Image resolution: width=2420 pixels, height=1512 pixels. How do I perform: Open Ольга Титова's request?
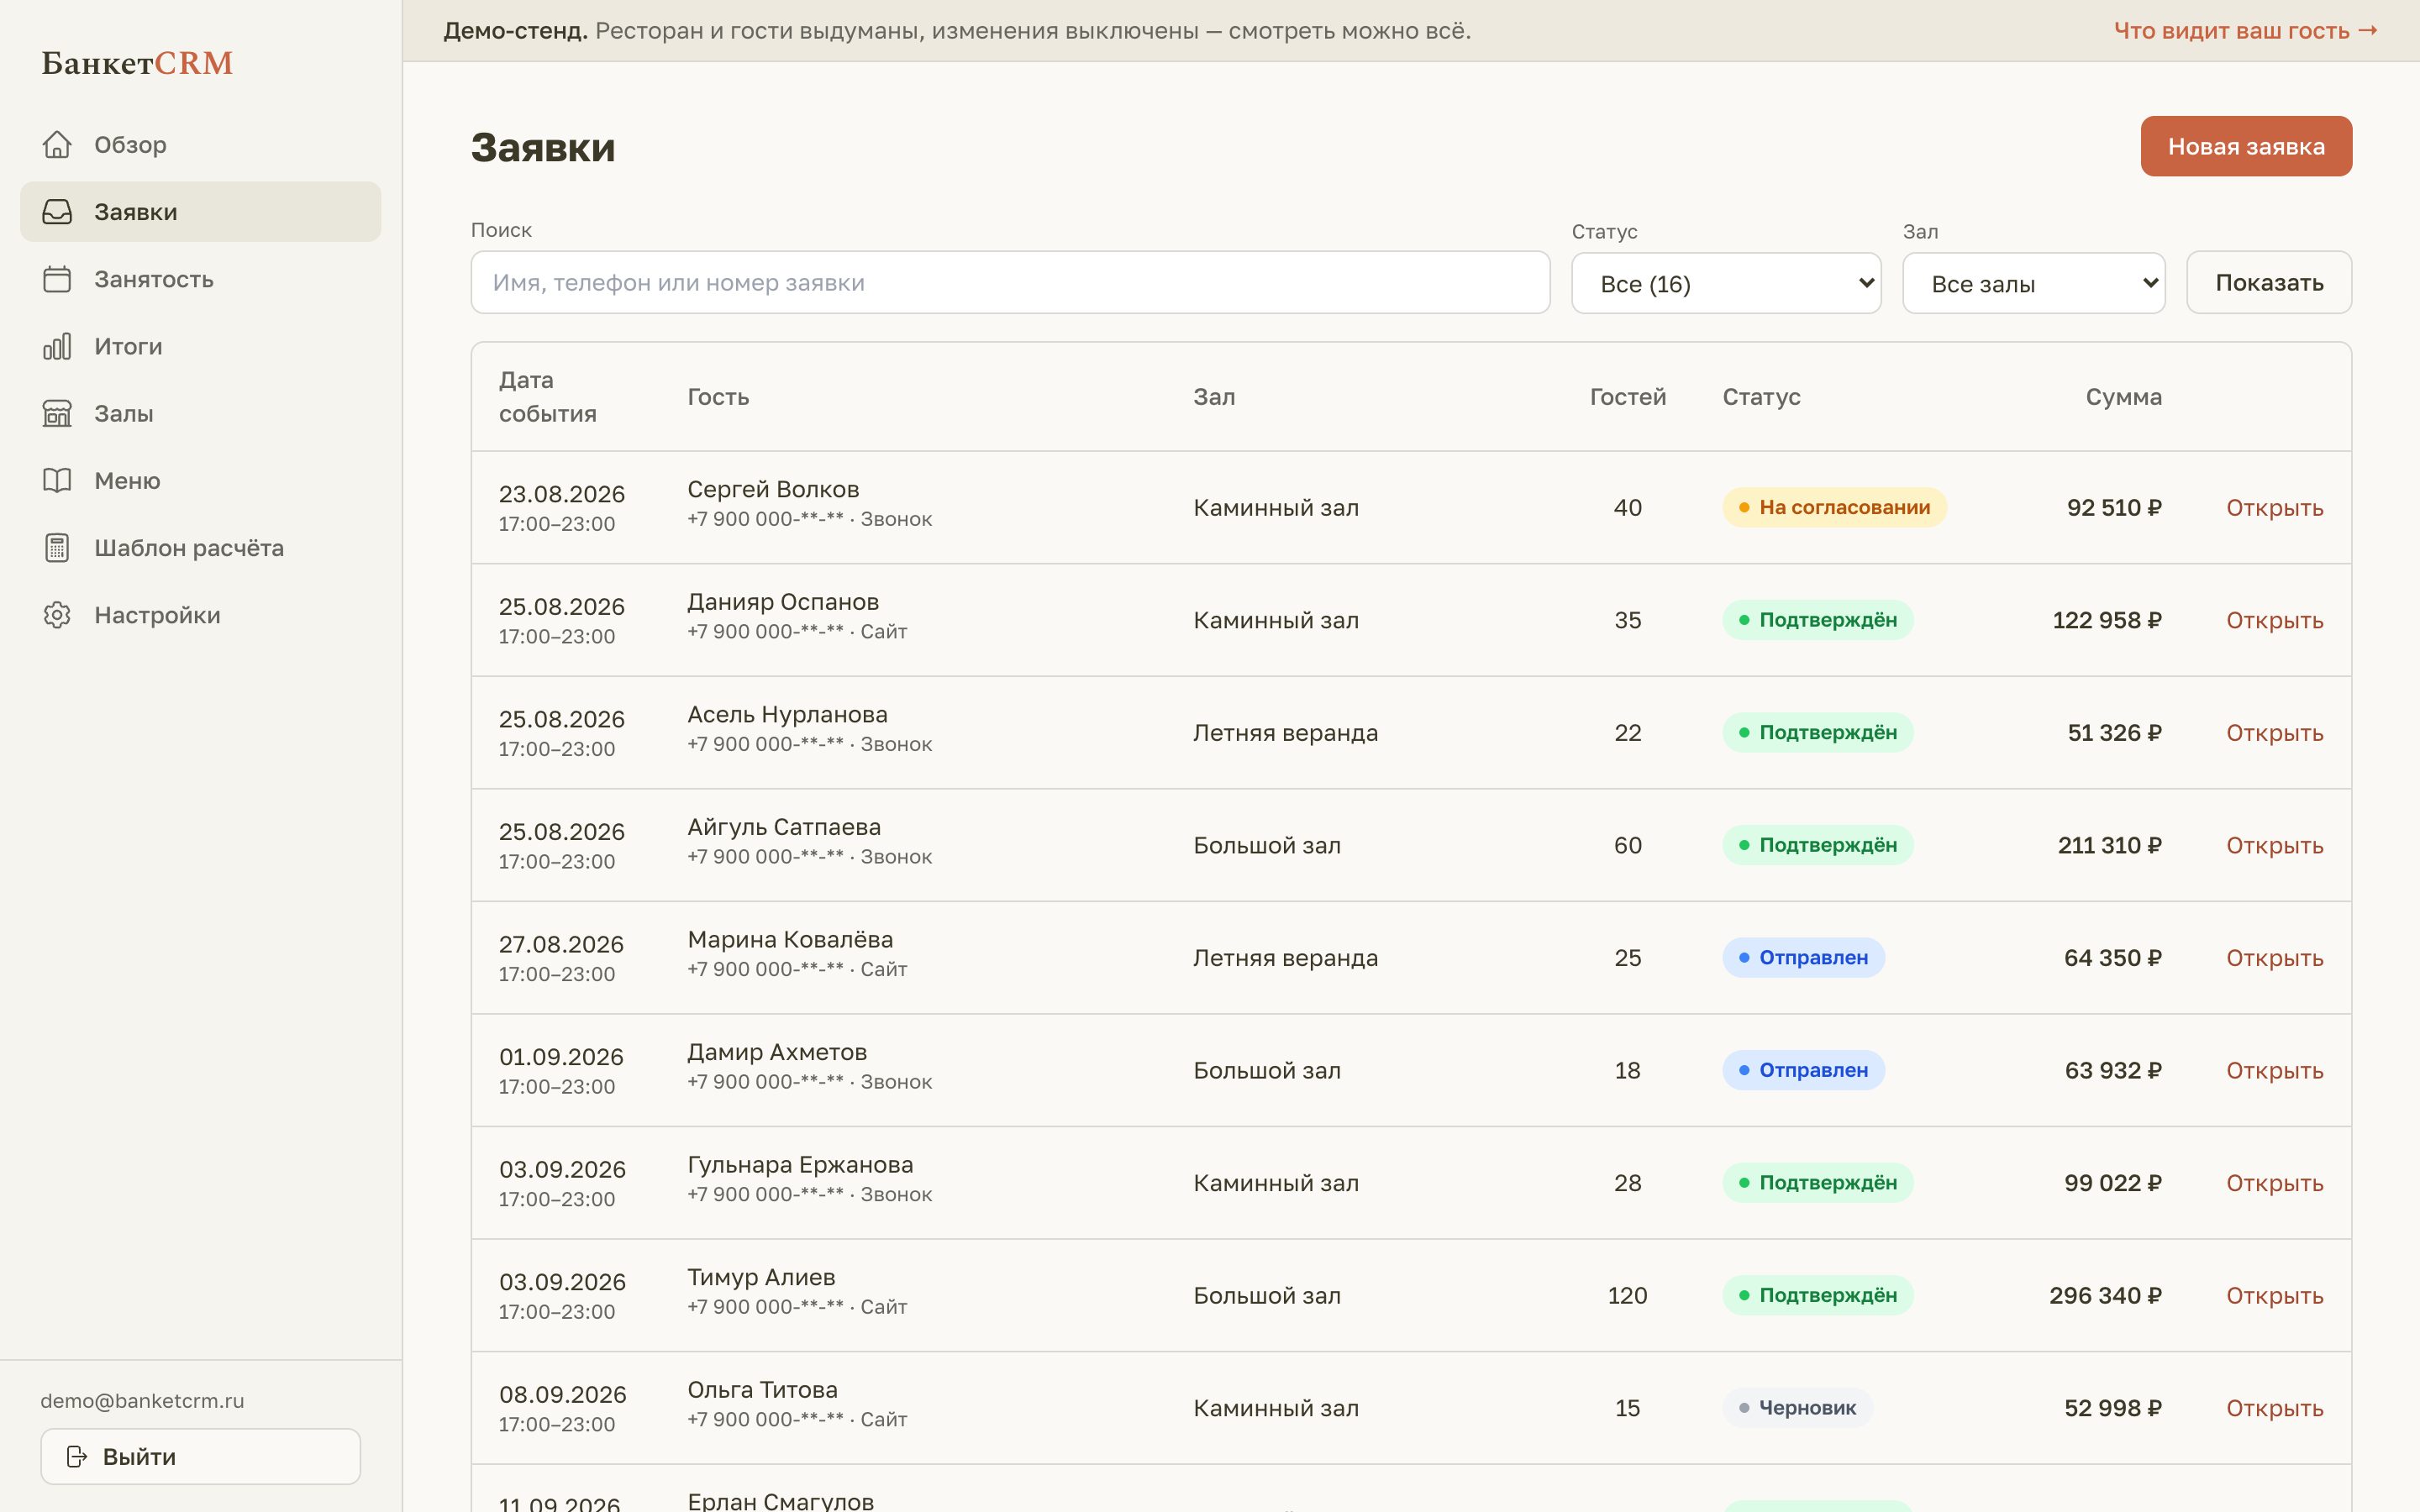click(x=2274, y=1408)
